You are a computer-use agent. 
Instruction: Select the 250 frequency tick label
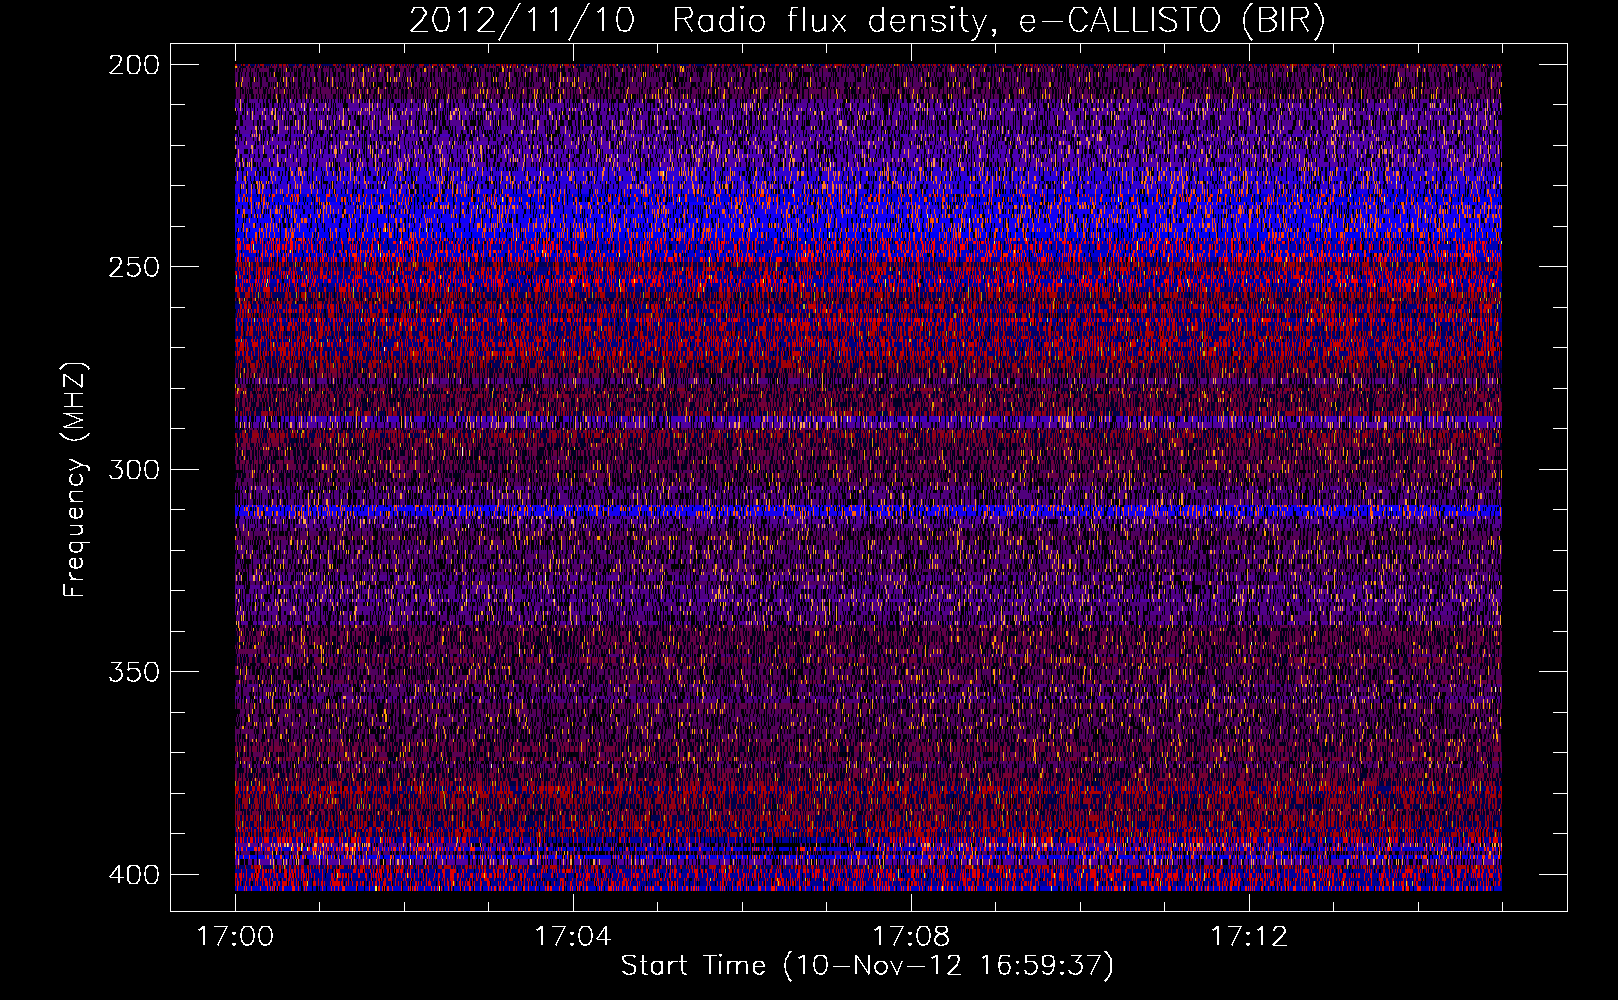pos(133,267)
